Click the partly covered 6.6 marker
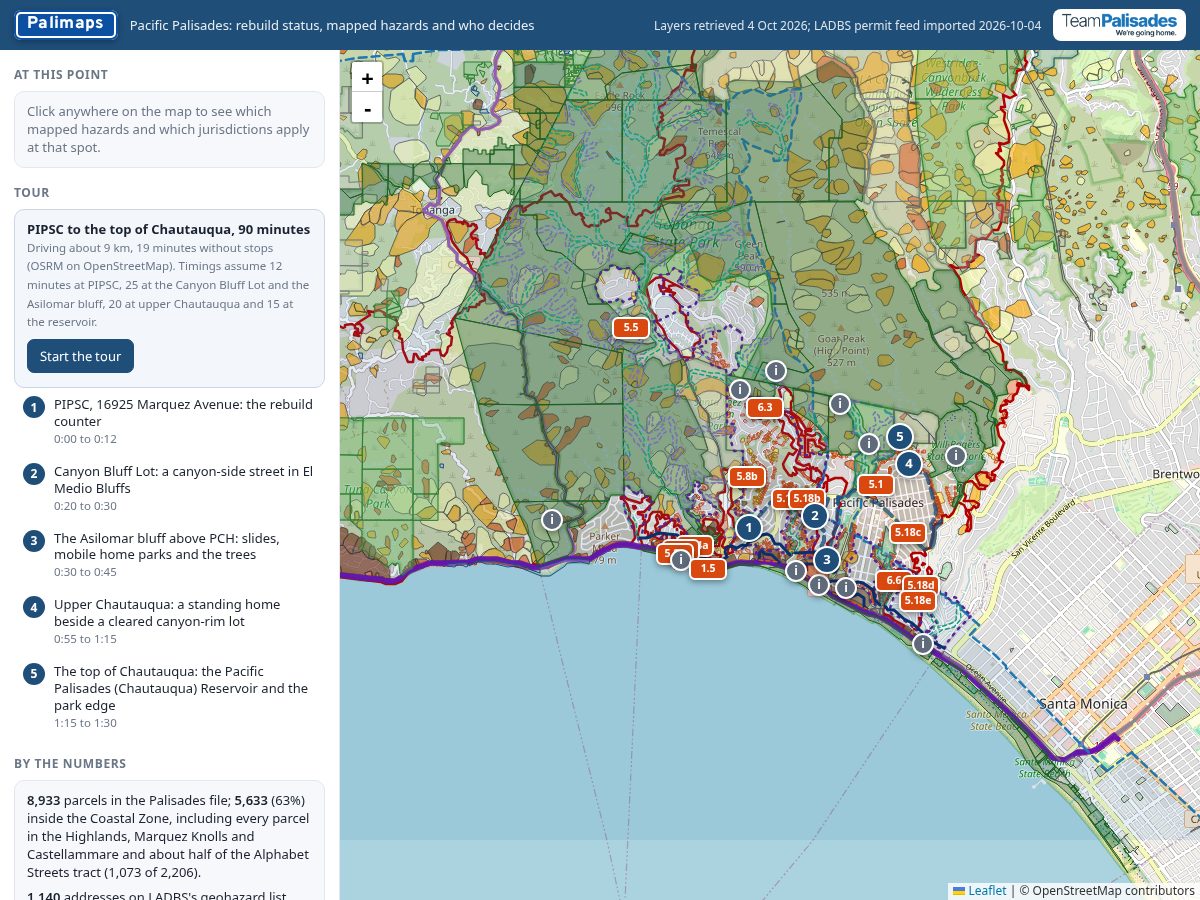The image size is (1200, 900). [889, 580]
